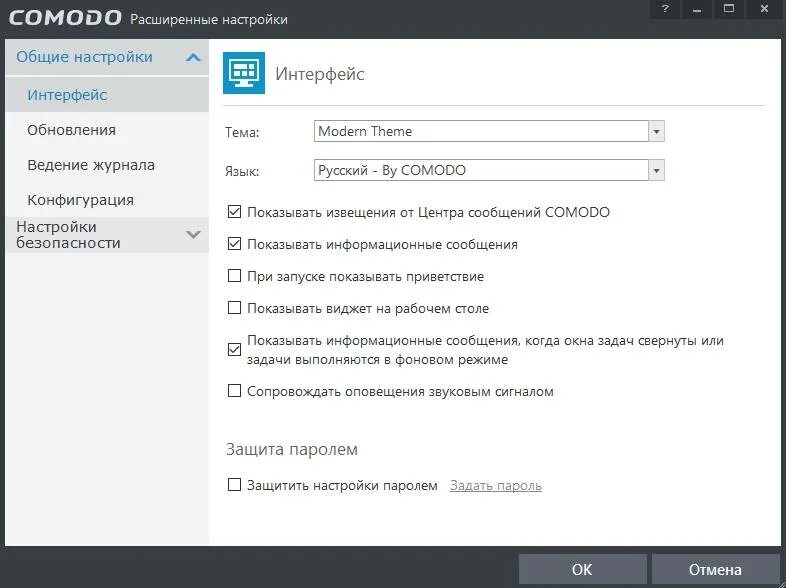Image resolution: width=786 pixels, height=588 pixels.
Task: Open 'Конфигурация' settings page
Action: tap(107, 200)
